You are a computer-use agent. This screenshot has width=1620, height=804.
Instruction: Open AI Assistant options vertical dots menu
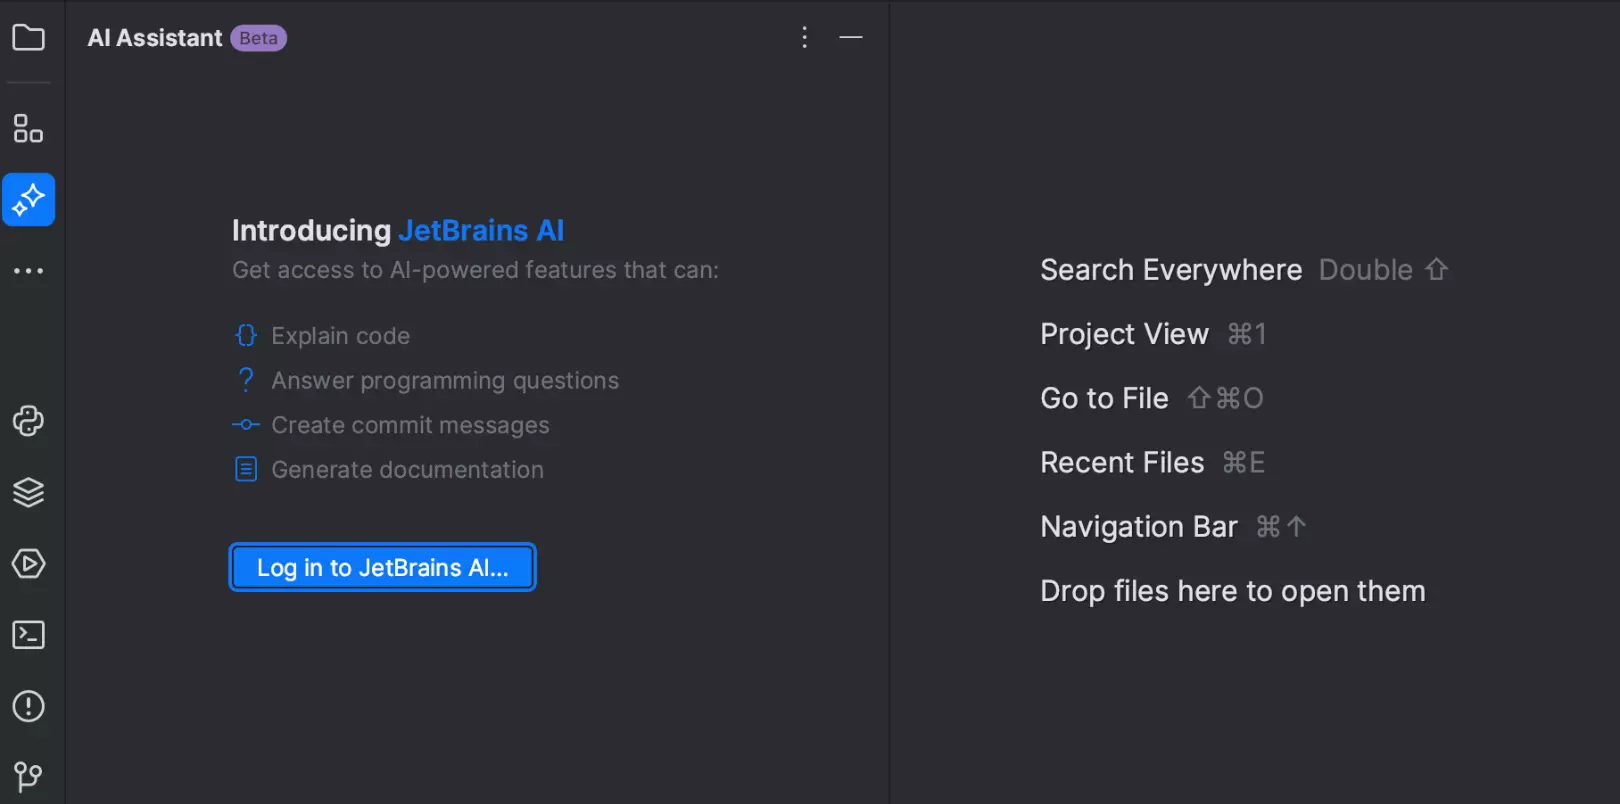[x=804, y=38]
